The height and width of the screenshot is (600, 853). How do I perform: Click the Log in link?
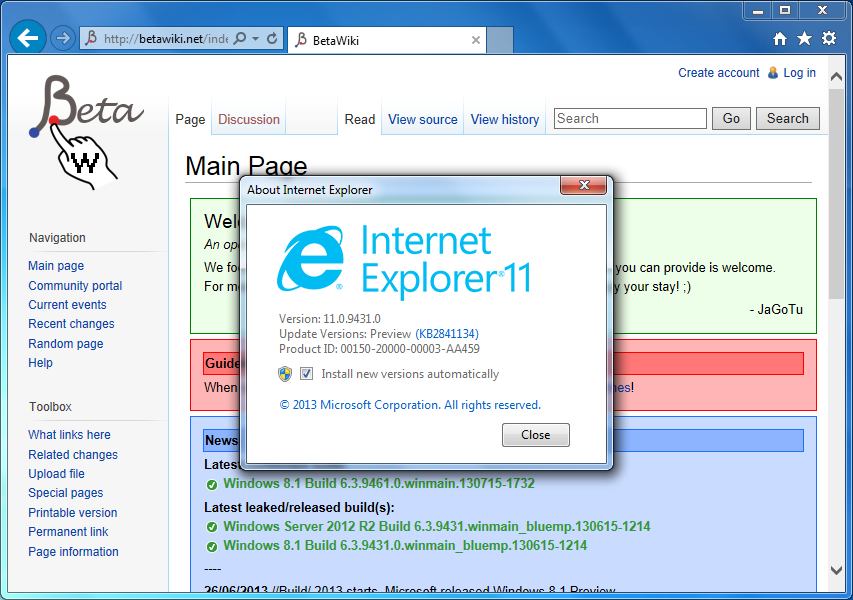pos(799,72)
